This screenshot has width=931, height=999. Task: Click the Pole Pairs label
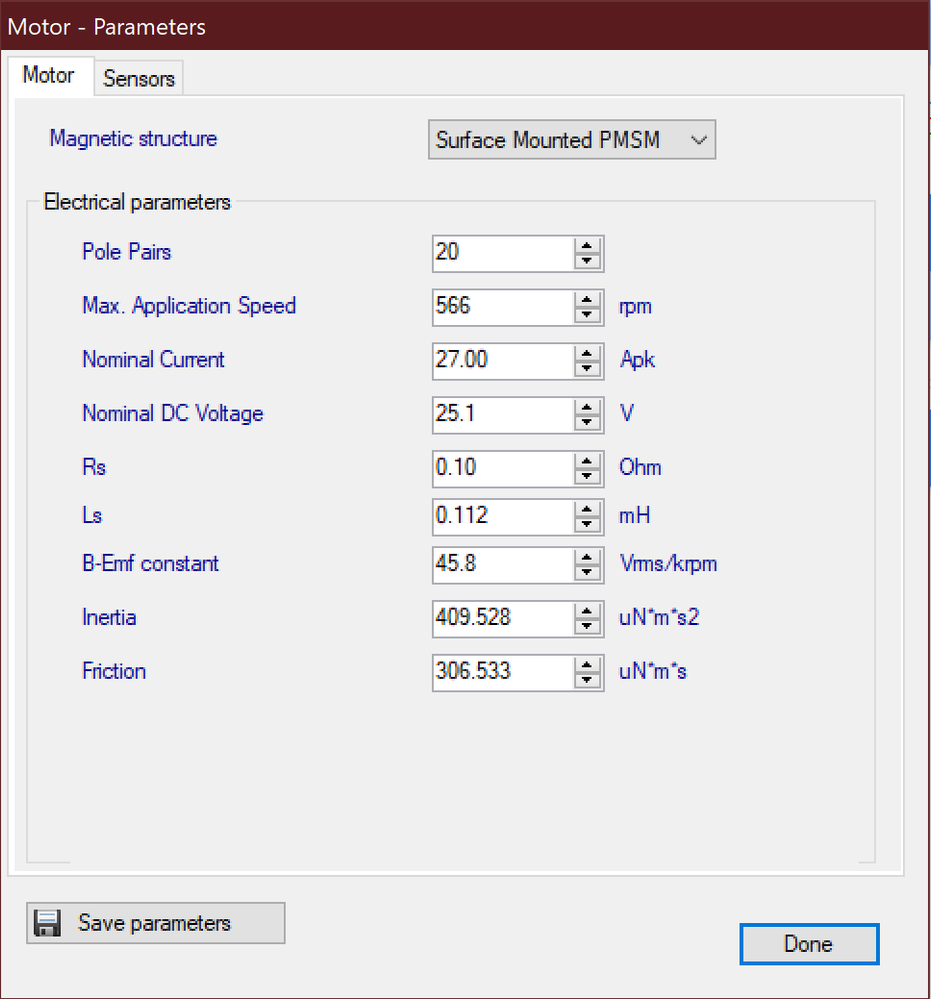click(x=127, y=252)
